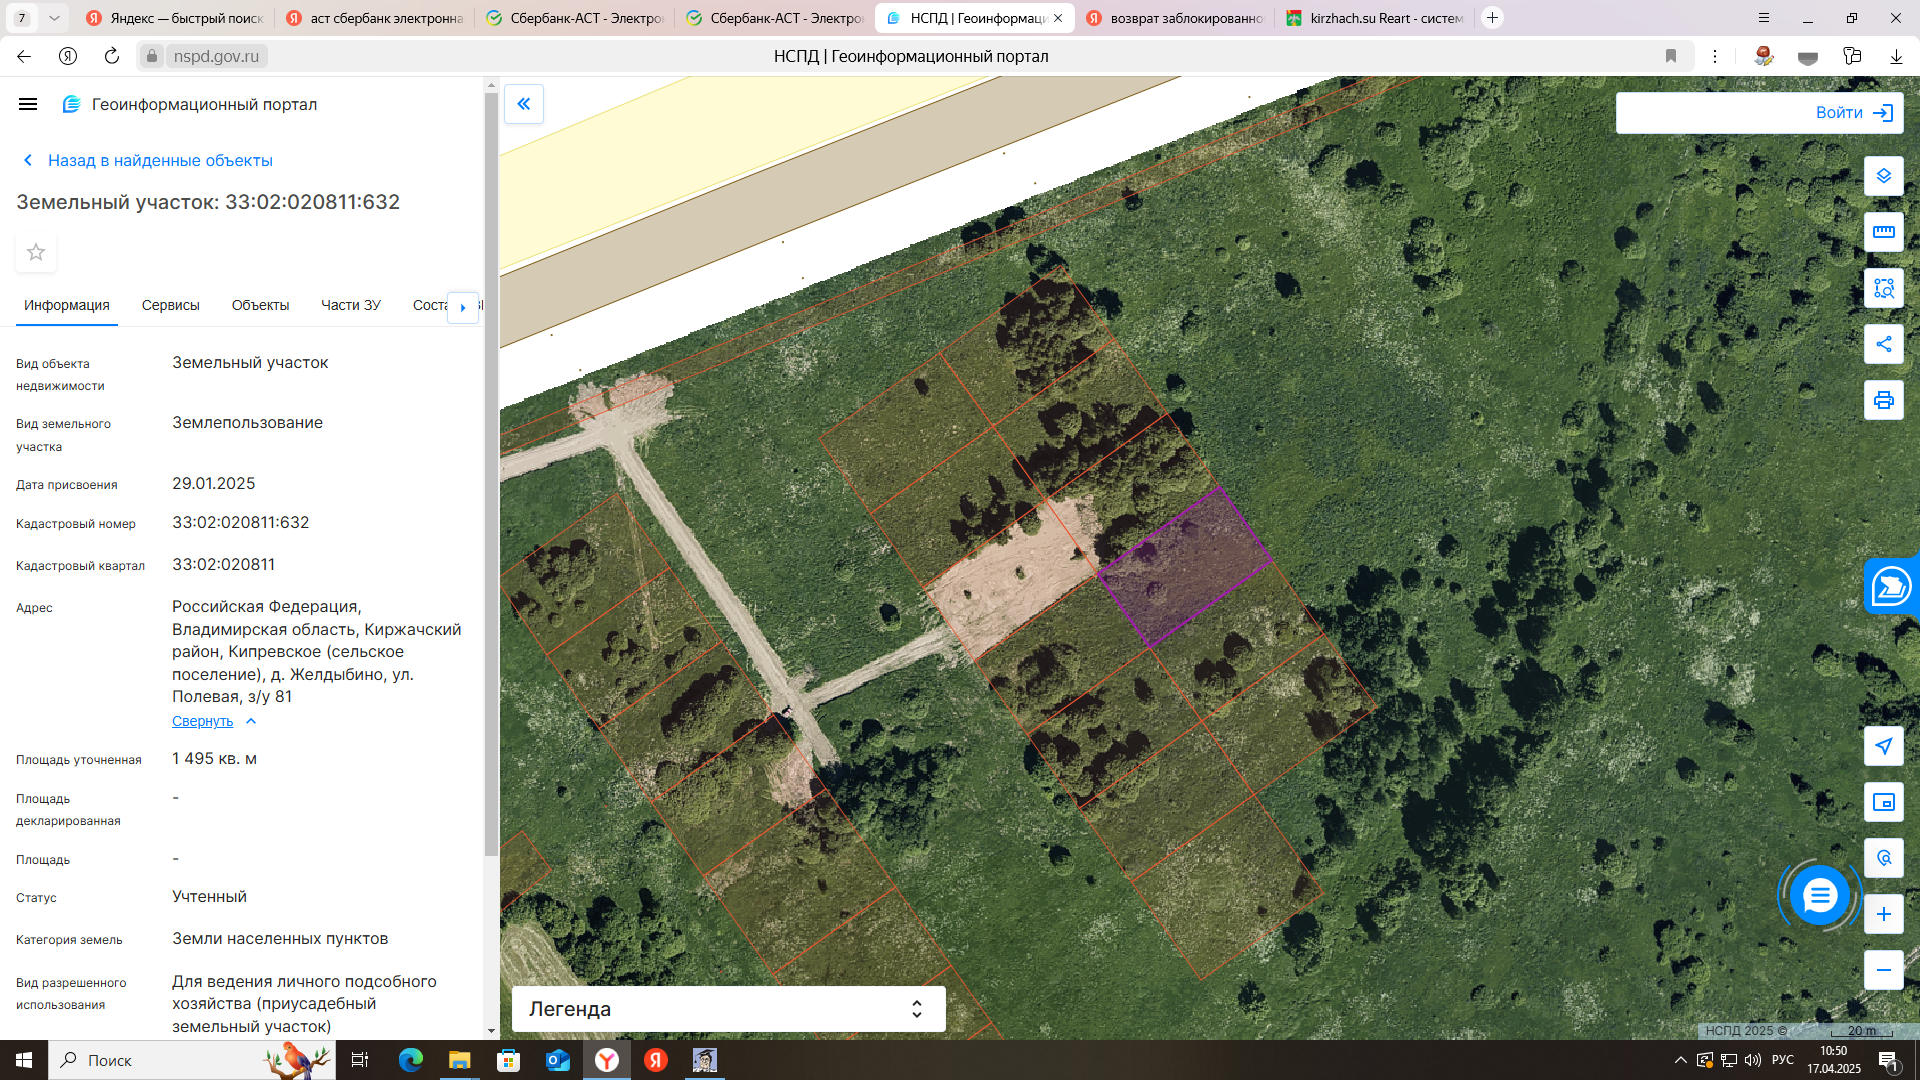Zoom in with the plus button

coord(1883,914)
